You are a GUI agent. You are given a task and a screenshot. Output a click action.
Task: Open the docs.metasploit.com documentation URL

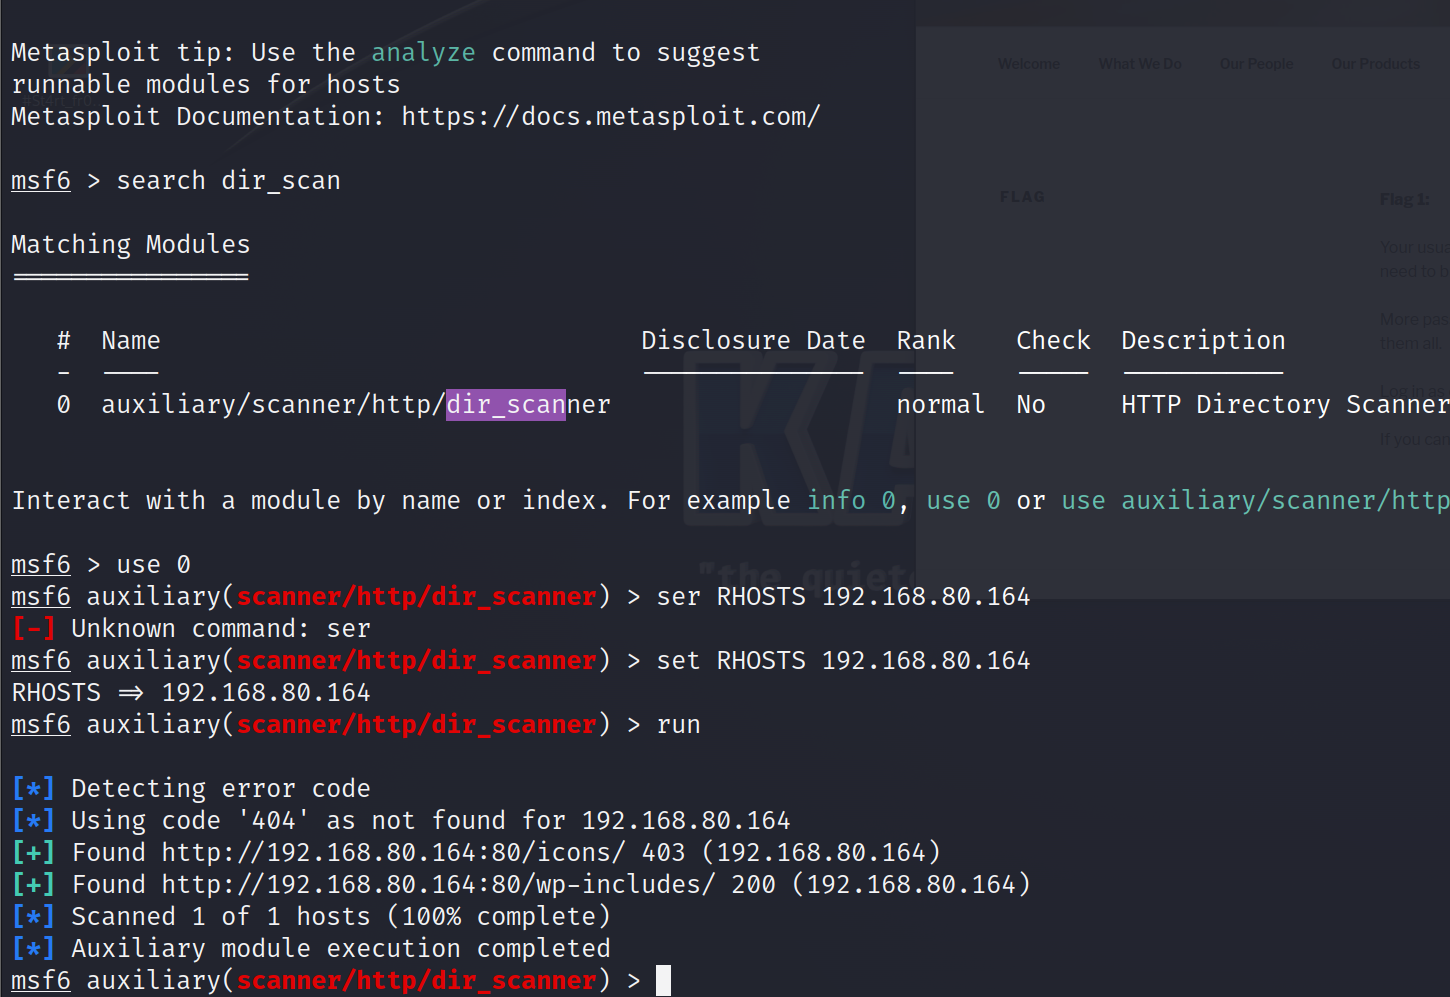[x=610, y=117]
